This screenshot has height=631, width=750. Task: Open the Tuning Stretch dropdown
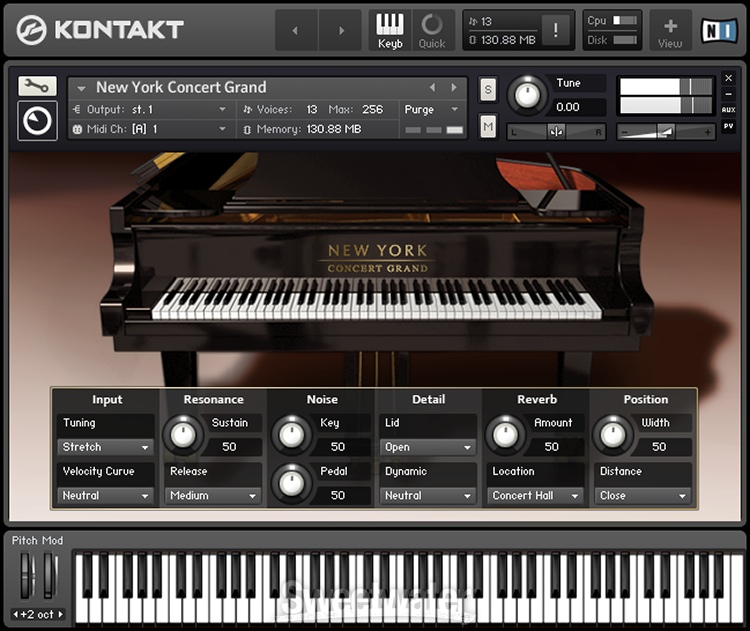tap(105, 447)
